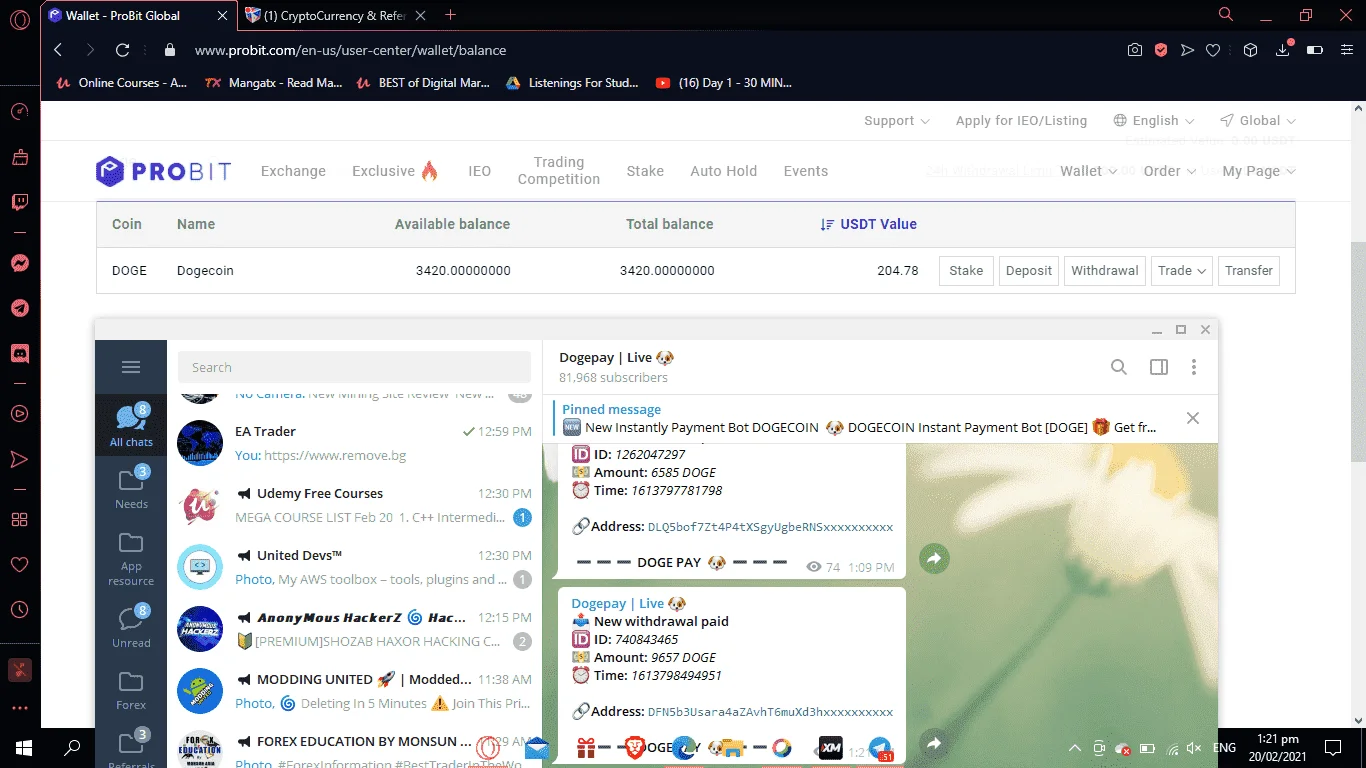Open the Events page
This screenshot has height=768, width=1366.
tap(806, 171)
